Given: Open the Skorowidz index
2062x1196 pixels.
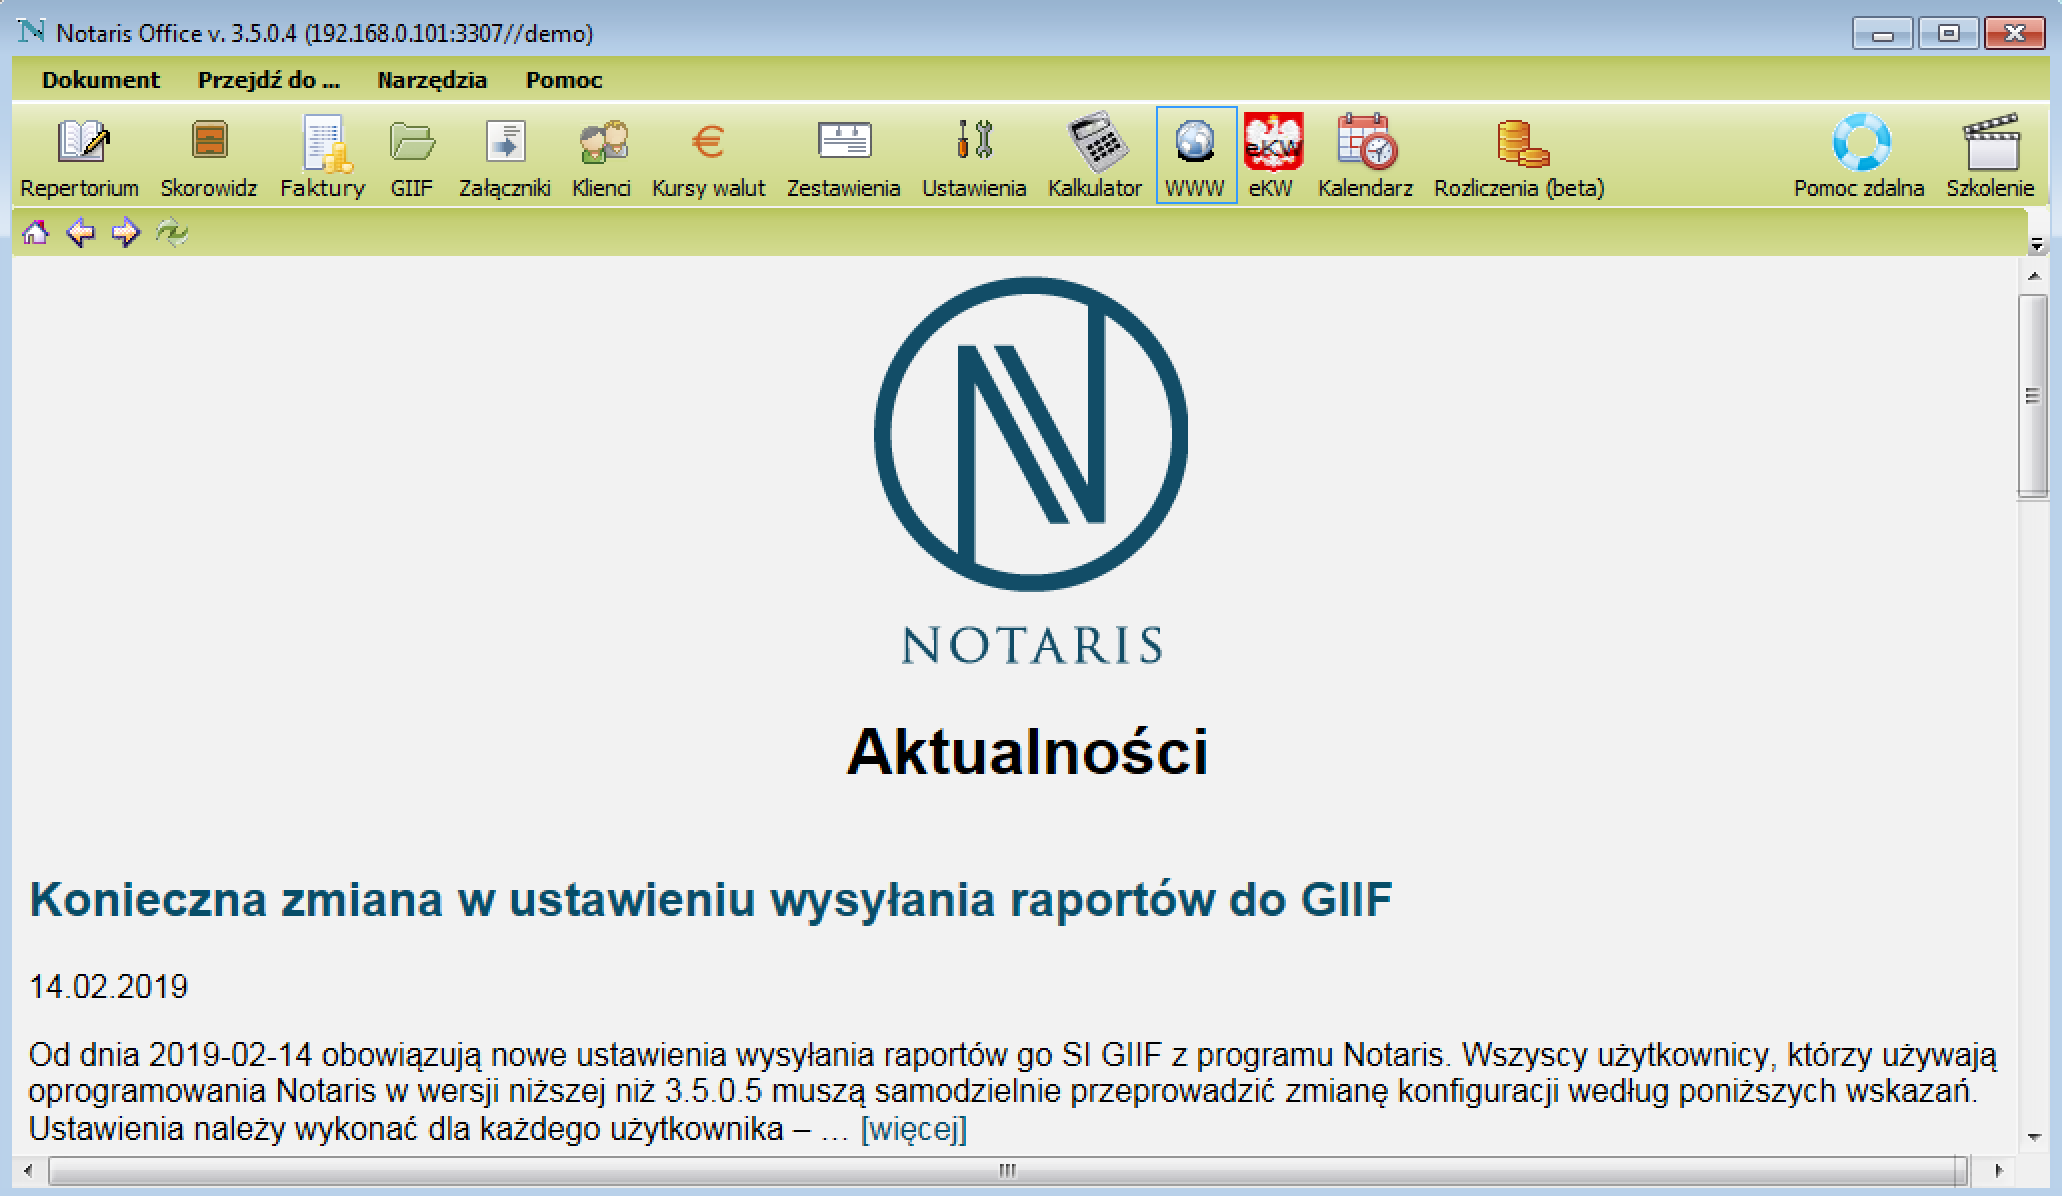Looking at the screenshot, I should click(208, 156).
